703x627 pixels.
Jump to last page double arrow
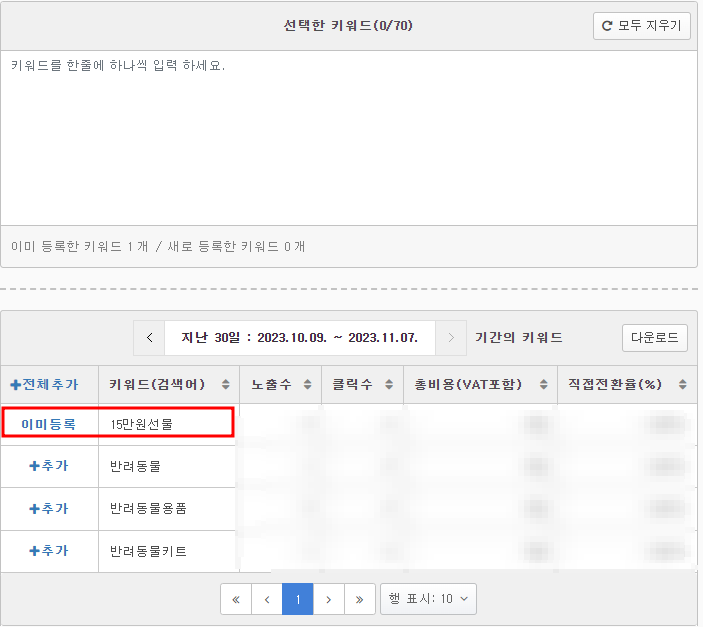tap(360, 599)
